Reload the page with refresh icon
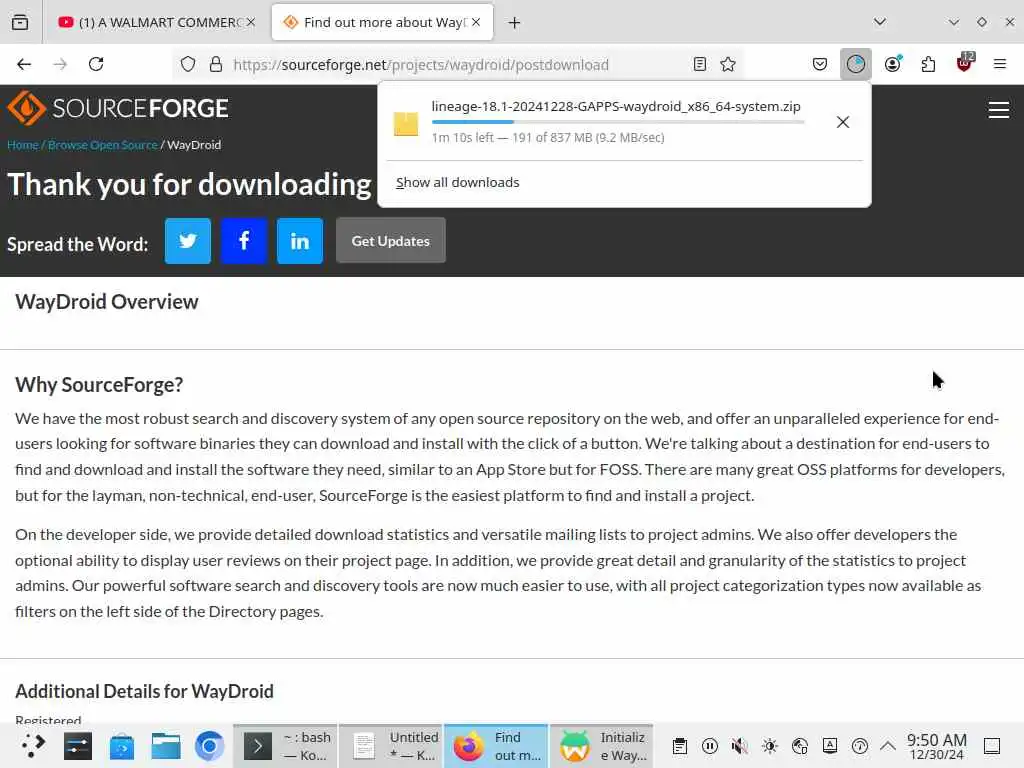The width and height of the screenshot is (1024, 768). pyautogui.click(x=96, y=64)
